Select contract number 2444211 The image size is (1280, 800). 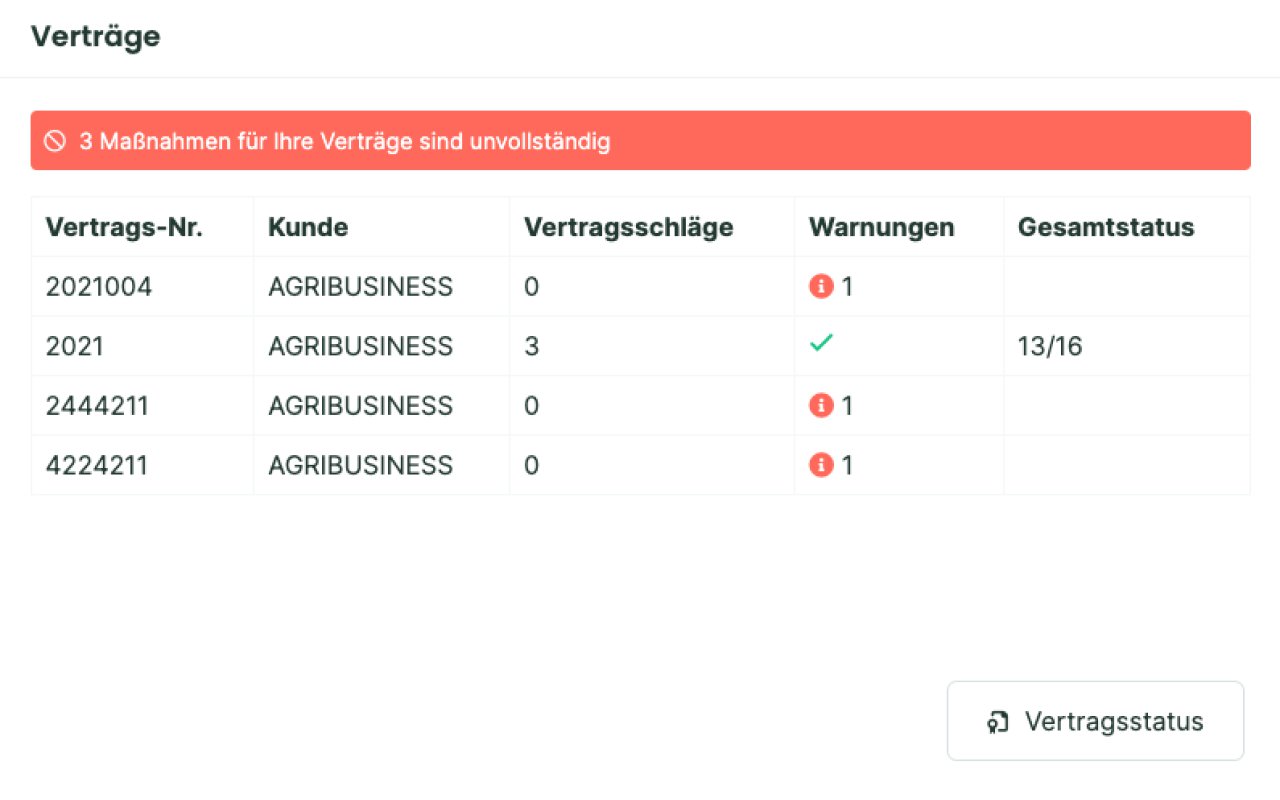pos(99,406)
